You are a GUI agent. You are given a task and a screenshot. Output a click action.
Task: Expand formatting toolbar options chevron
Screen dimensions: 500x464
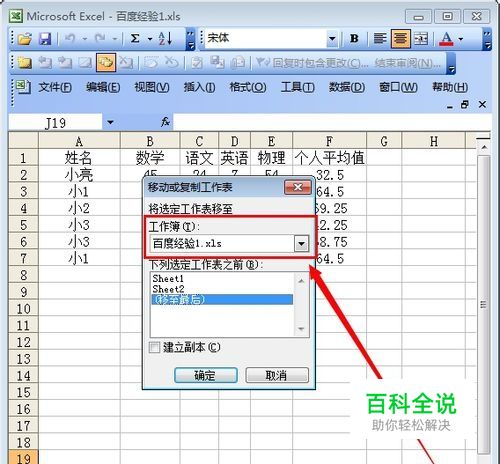[x=487, y=39]
